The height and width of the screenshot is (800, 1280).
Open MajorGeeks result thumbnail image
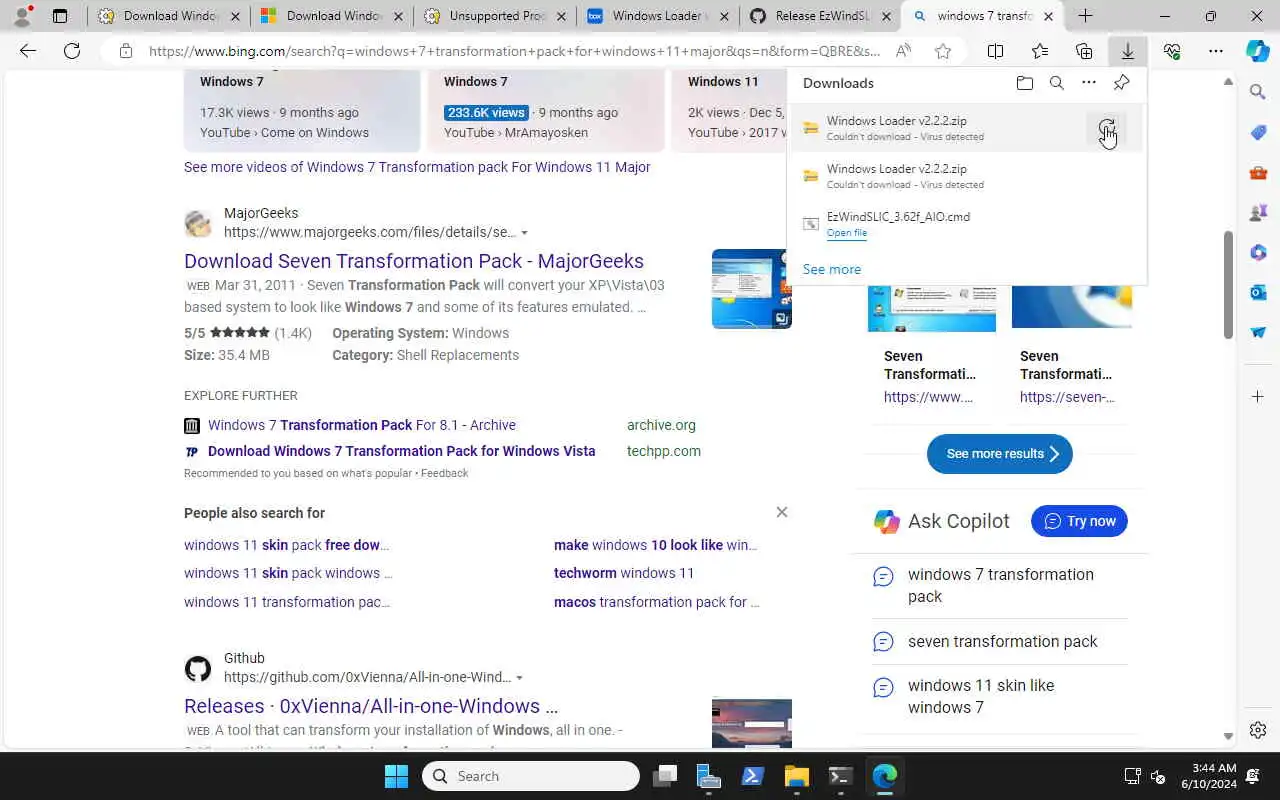(752, 289)
